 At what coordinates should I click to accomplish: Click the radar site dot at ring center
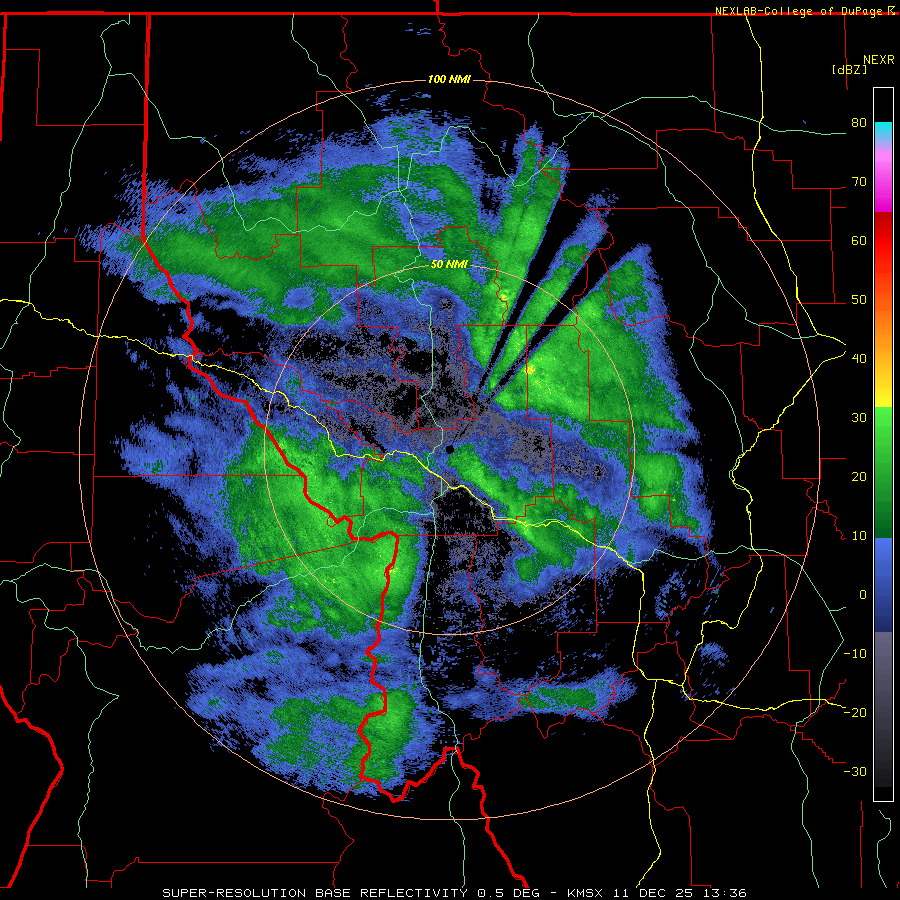click(450, 449)
